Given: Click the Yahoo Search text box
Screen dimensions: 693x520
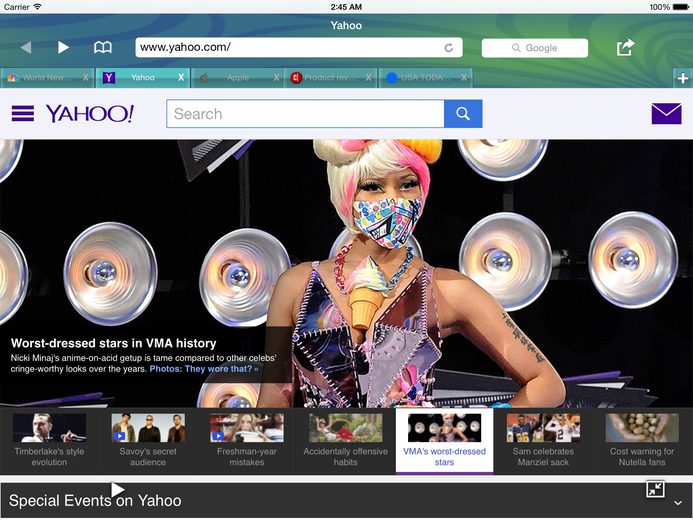Looking at the screenshot, I should click(305, 114).
